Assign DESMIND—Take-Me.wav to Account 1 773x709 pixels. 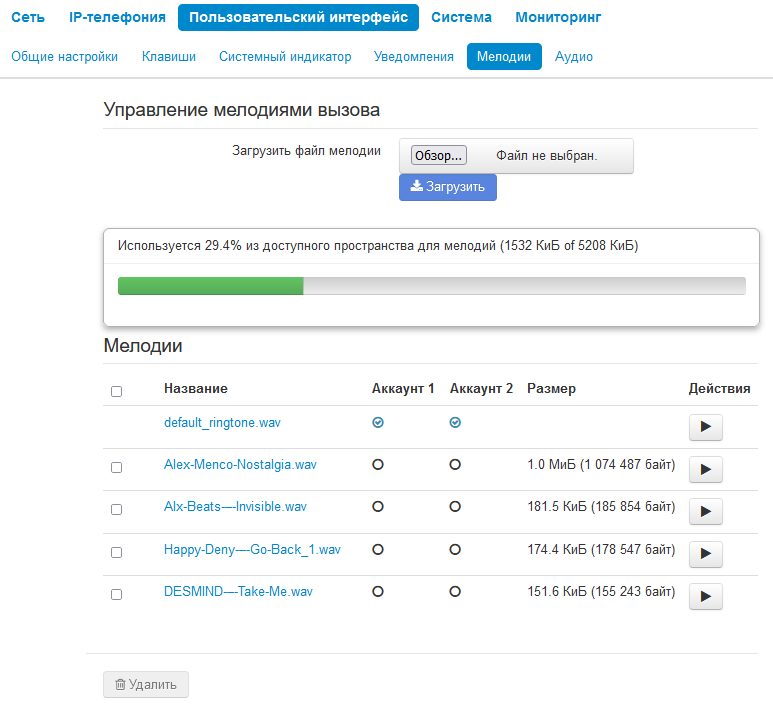coord(378,591)
